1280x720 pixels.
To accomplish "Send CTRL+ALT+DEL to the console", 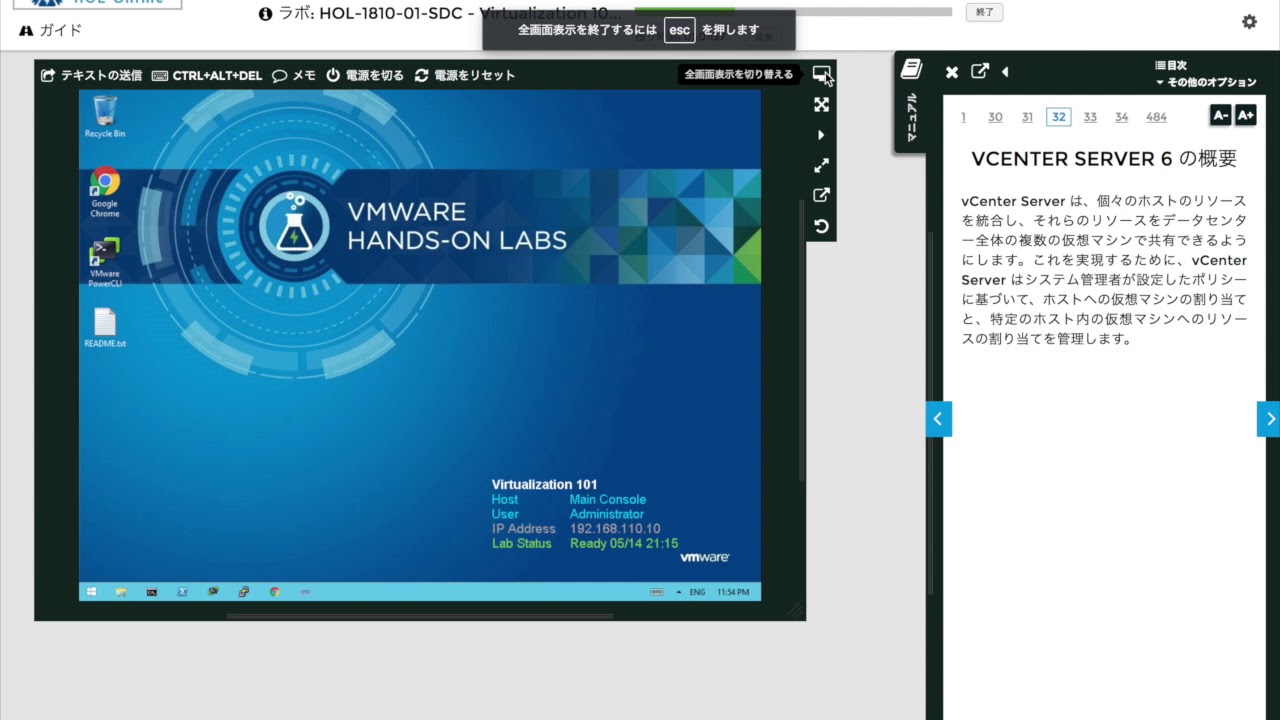I will (x=207, y=75).
